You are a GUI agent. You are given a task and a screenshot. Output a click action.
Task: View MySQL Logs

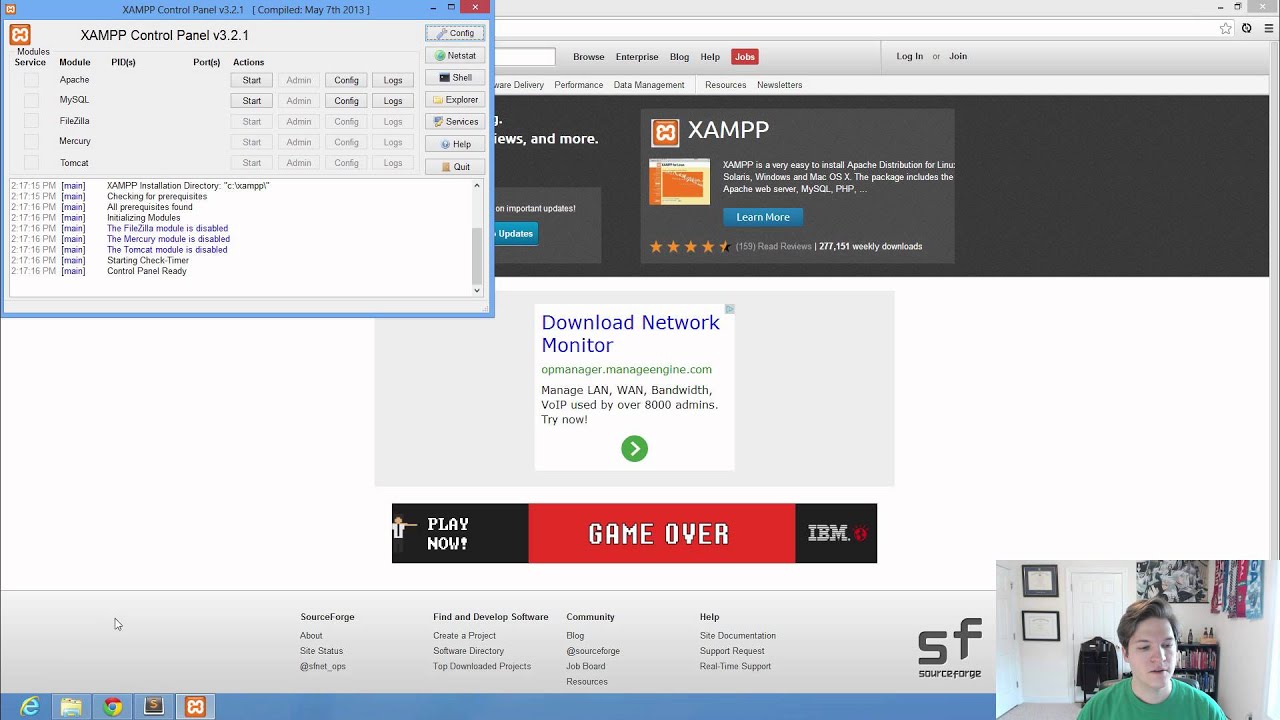(393, 100)
